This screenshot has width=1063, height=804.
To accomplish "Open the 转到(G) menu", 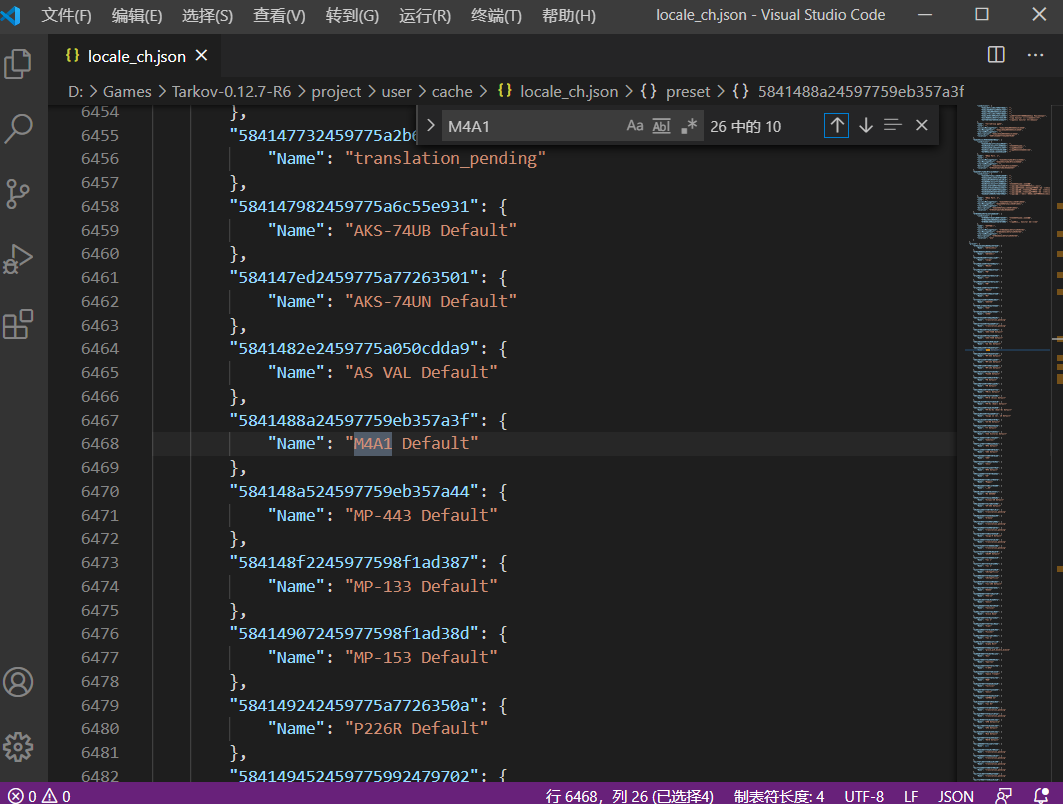I will (x=353, y=15).
